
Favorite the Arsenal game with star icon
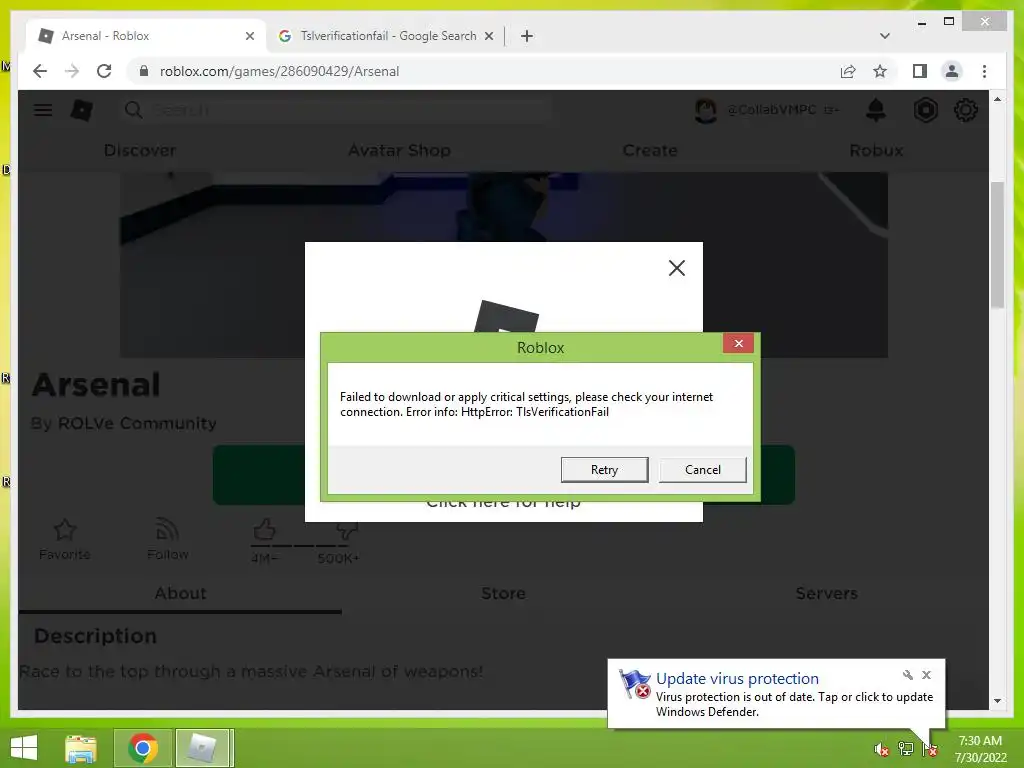coord(65,530)
